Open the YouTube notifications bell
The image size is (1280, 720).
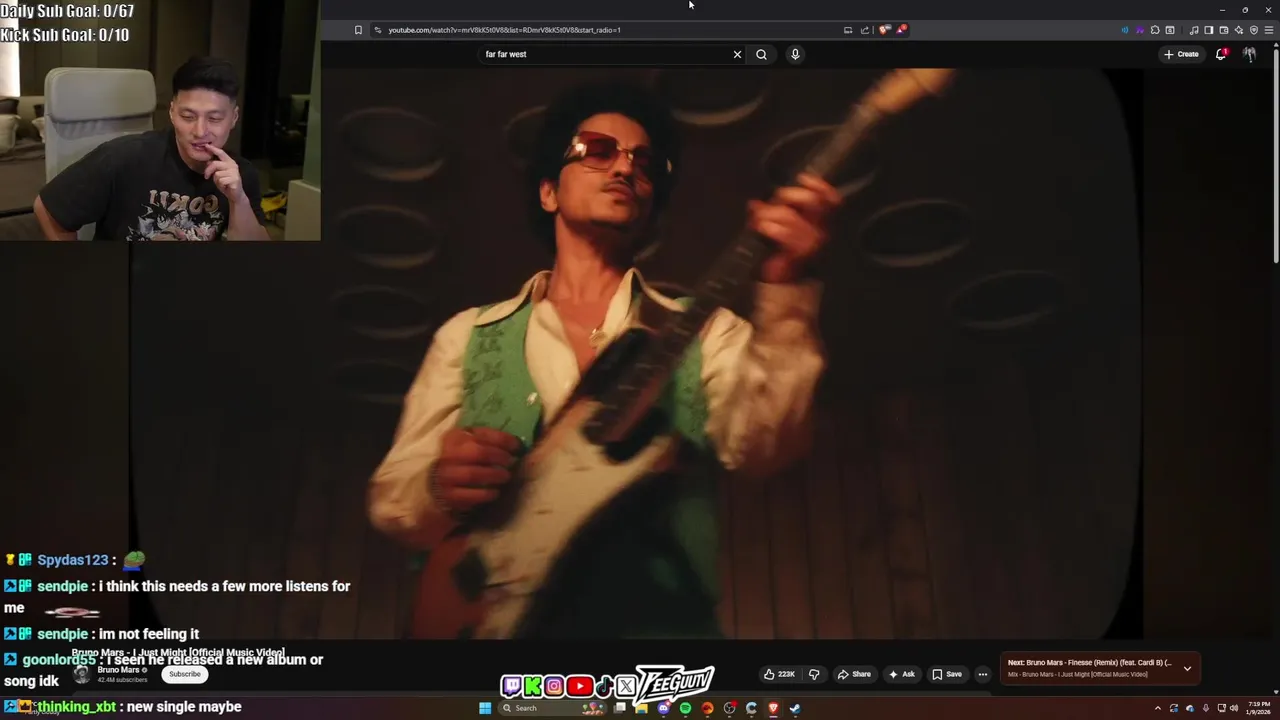pyautogui.click(x=1221, y=54)
